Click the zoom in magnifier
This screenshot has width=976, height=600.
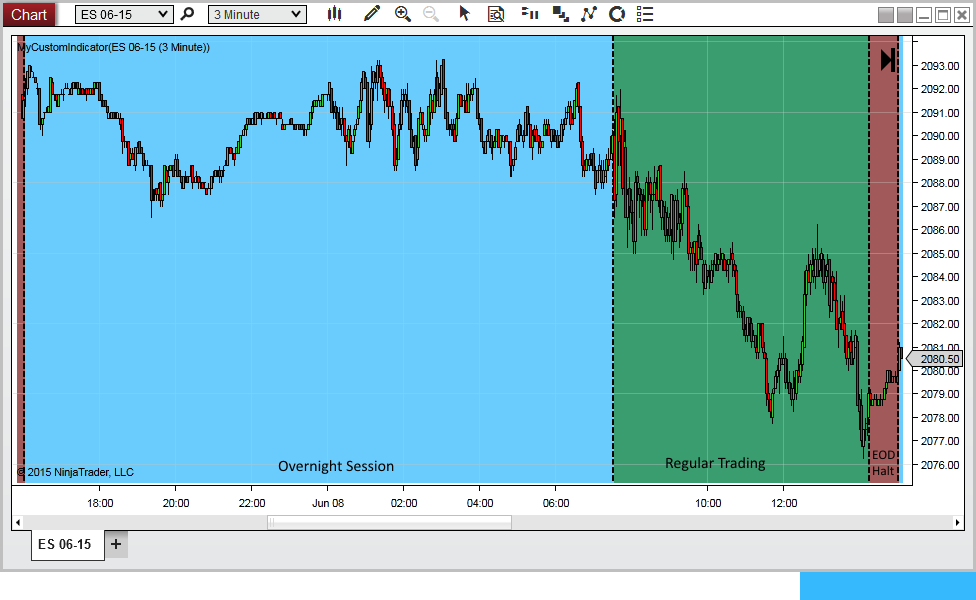pos(403,14)
